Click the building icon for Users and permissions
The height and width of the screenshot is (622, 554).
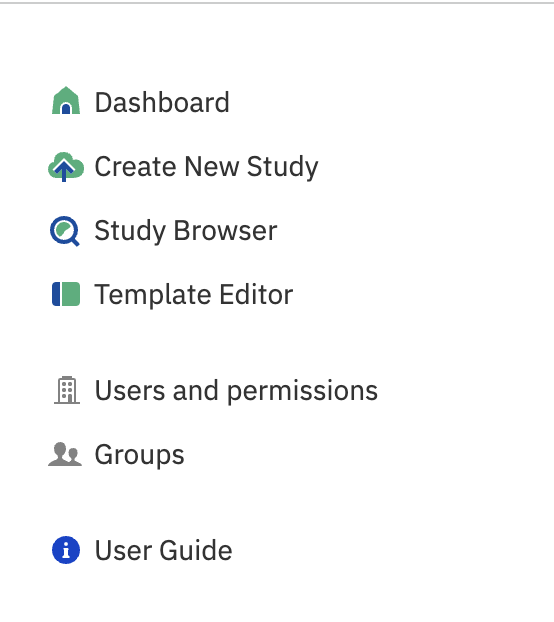point(67,390)
